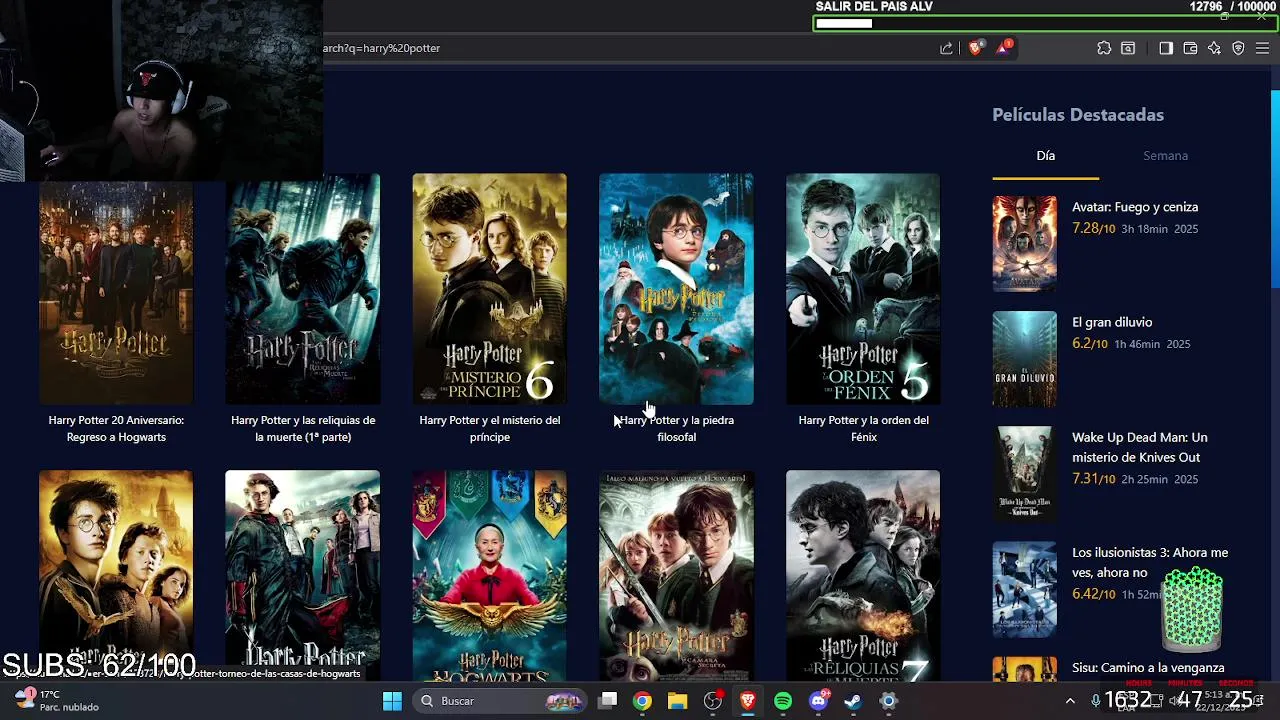Switch to Brave browser taskbar icon
The height and width of the screenshot is (720, 1280).
748,701
